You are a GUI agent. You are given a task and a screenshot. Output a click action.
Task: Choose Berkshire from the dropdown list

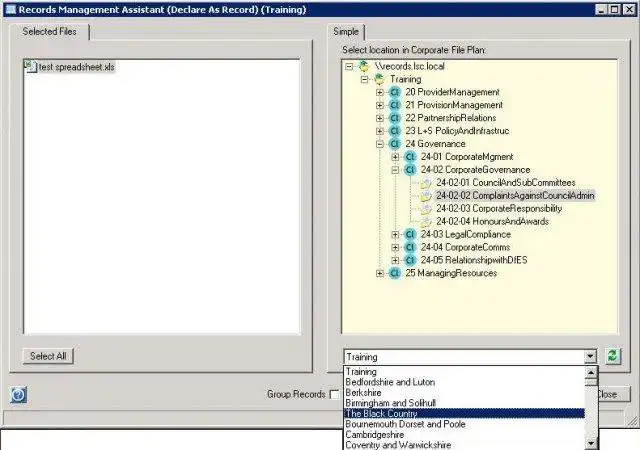coord(464,393)
